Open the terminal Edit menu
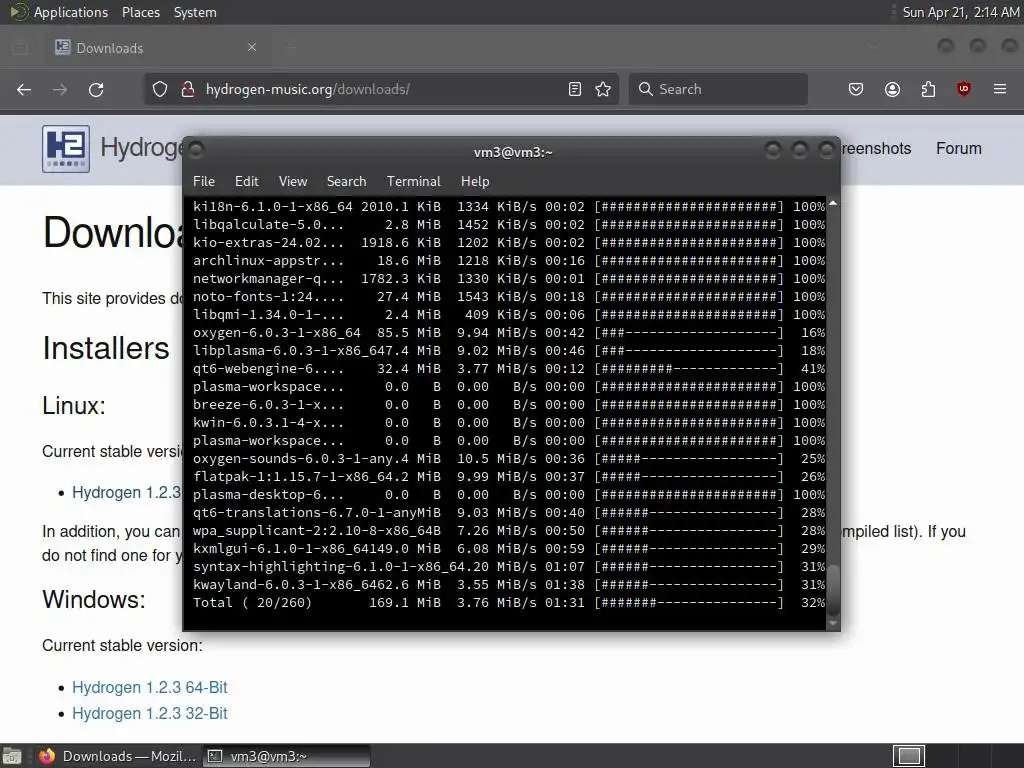The height and width of the screenshot is (768, 1024). pos(247,182)
